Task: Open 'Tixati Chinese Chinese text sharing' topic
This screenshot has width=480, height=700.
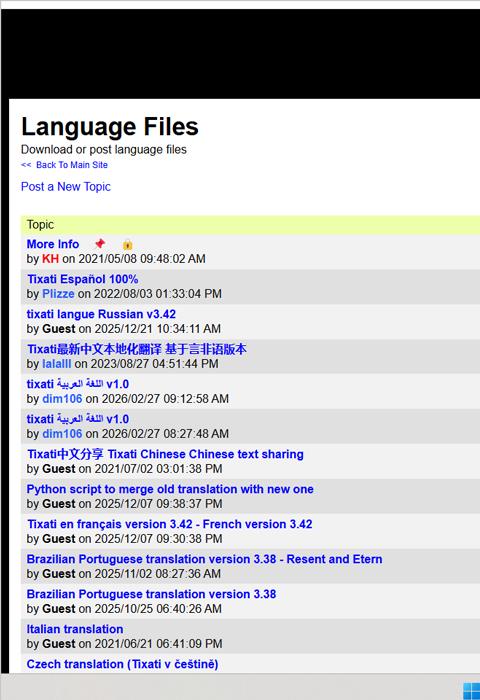Action: click(165, 454)
